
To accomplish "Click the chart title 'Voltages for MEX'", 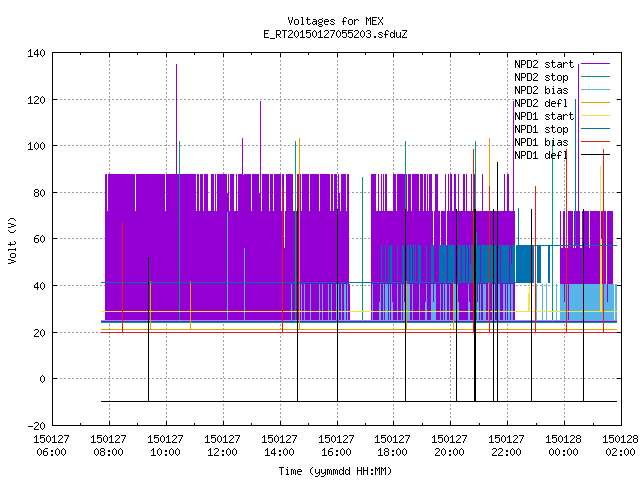I will (x=335, y=21).
